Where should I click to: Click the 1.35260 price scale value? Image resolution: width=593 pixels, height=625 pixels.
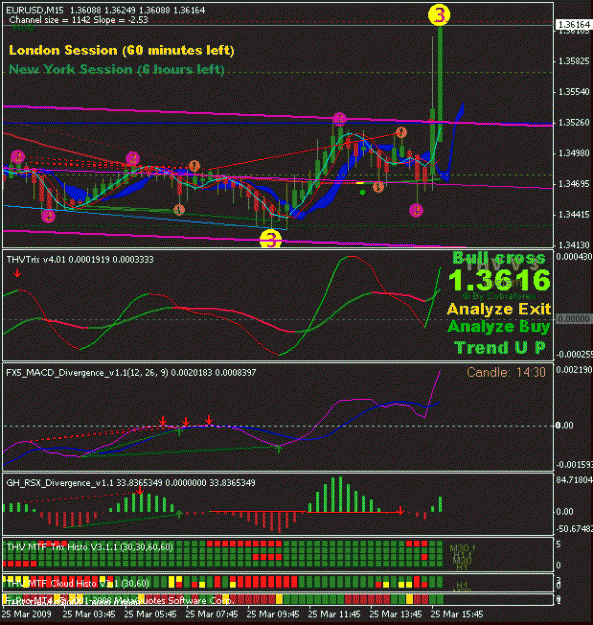click(x=573, y=122)
